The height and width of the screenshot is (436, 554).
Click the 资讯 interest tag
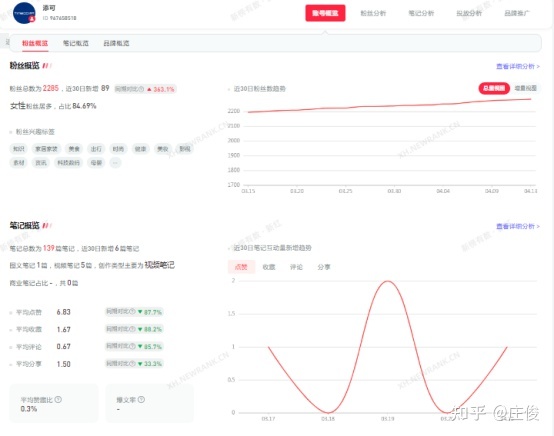[x=41, y=163]
